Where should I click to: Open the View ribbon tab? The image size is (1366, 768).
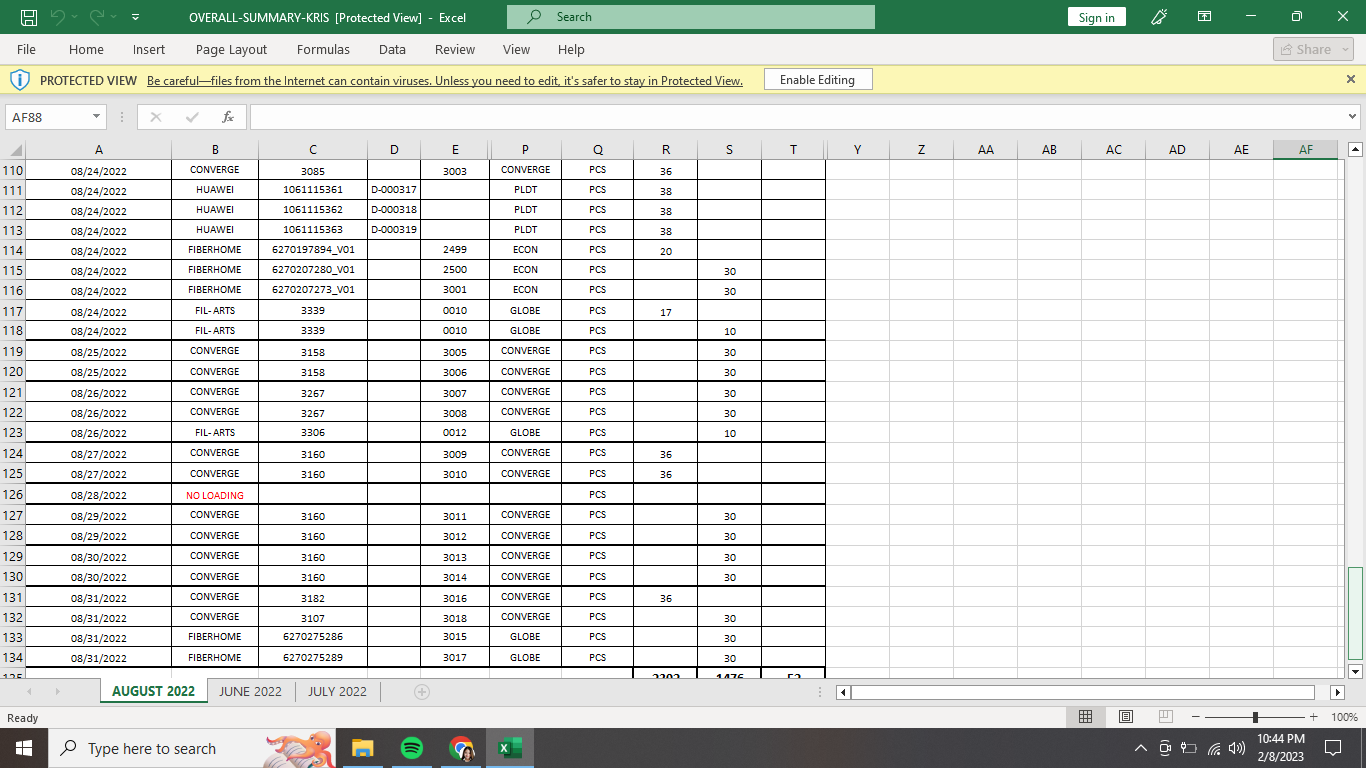(516, 49)
